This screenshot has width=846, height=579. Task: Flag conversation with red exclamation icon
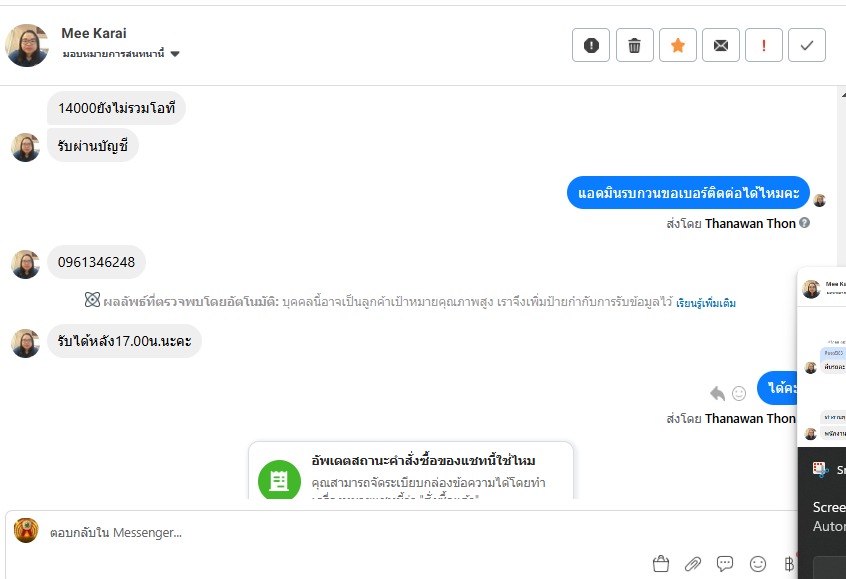pos(764,45)
